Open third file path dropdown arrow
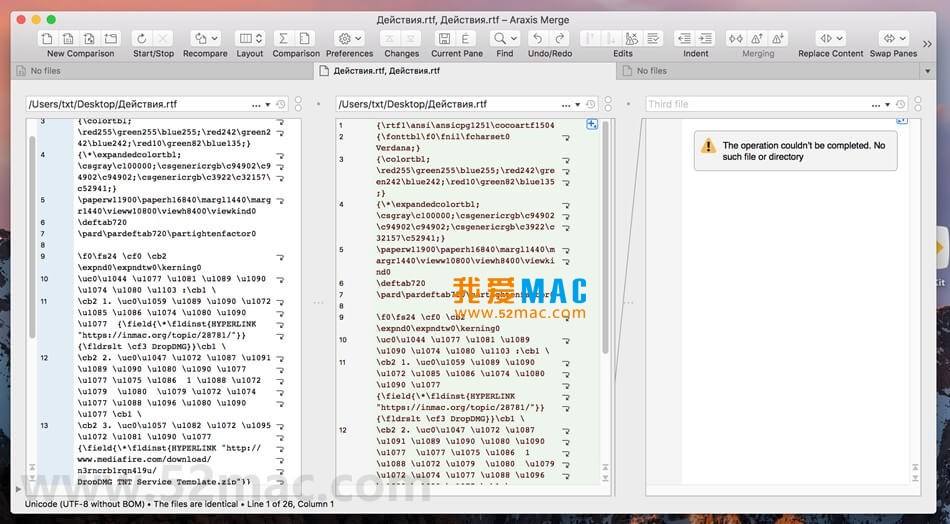The width and height of the screenshot is (950, 524). pyautogui.click(x=888, y=105)
